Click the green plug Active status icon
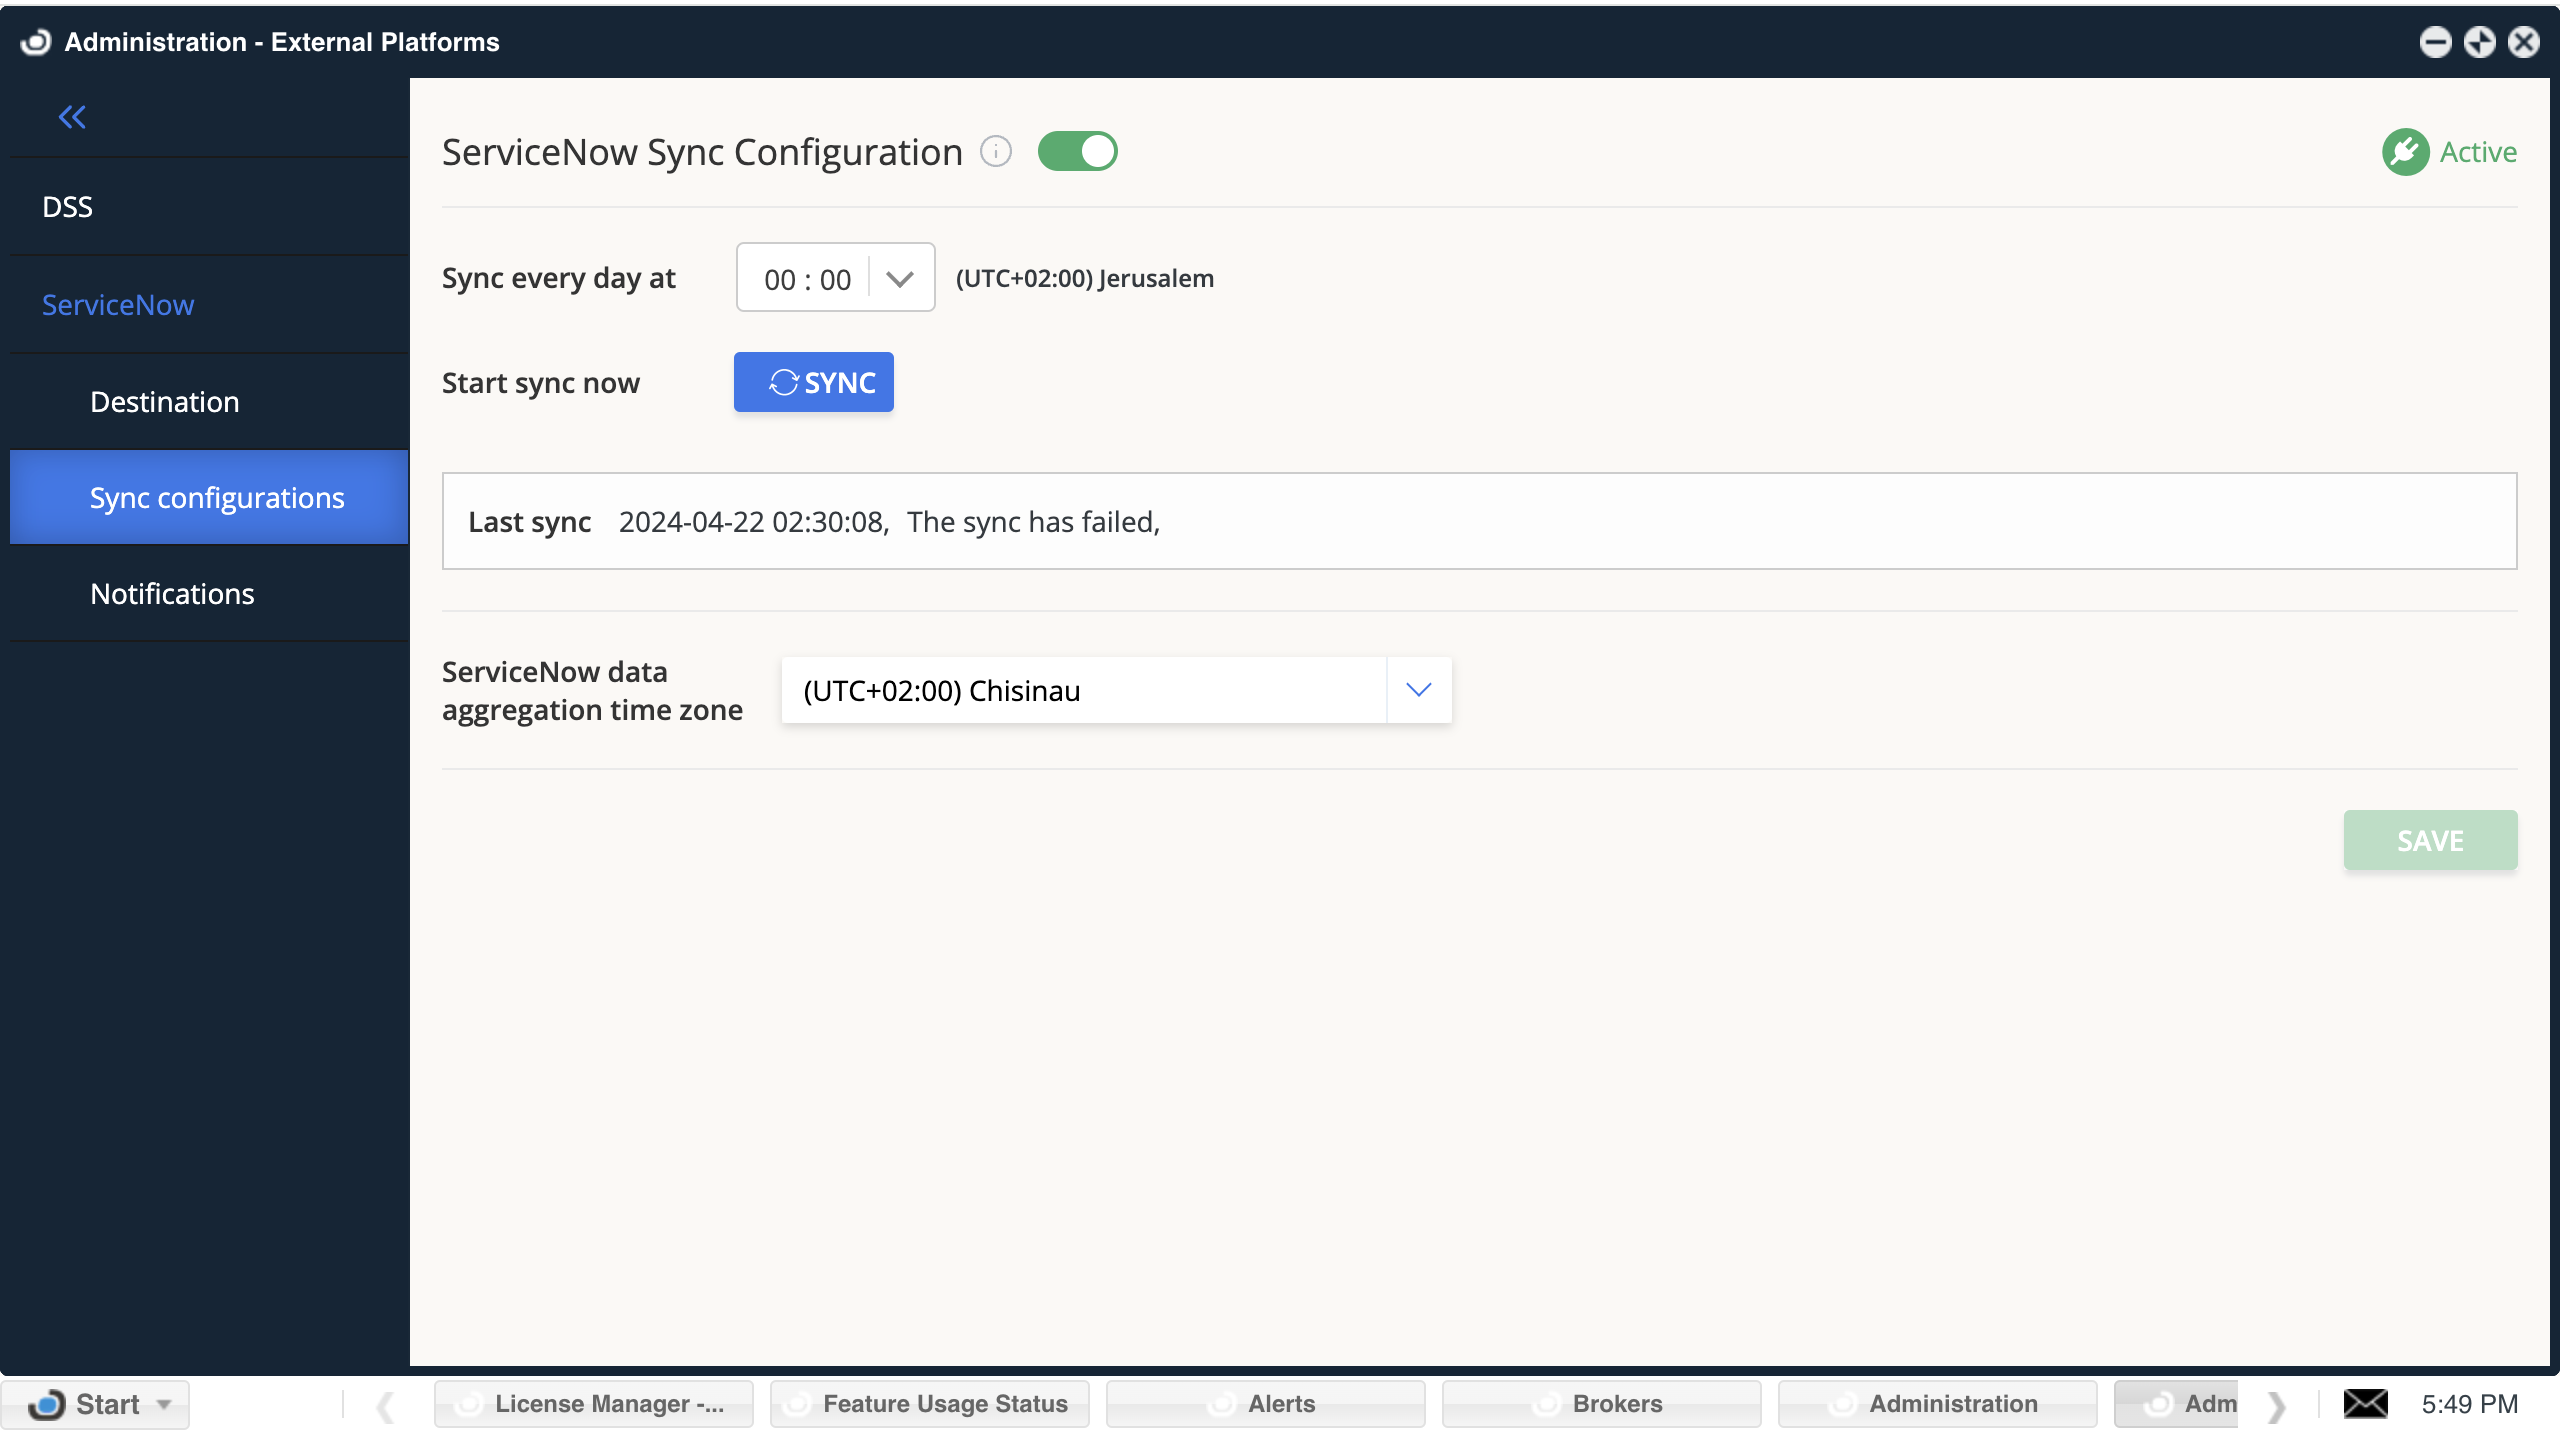 pyautogui.click(x=2406, y=151)
